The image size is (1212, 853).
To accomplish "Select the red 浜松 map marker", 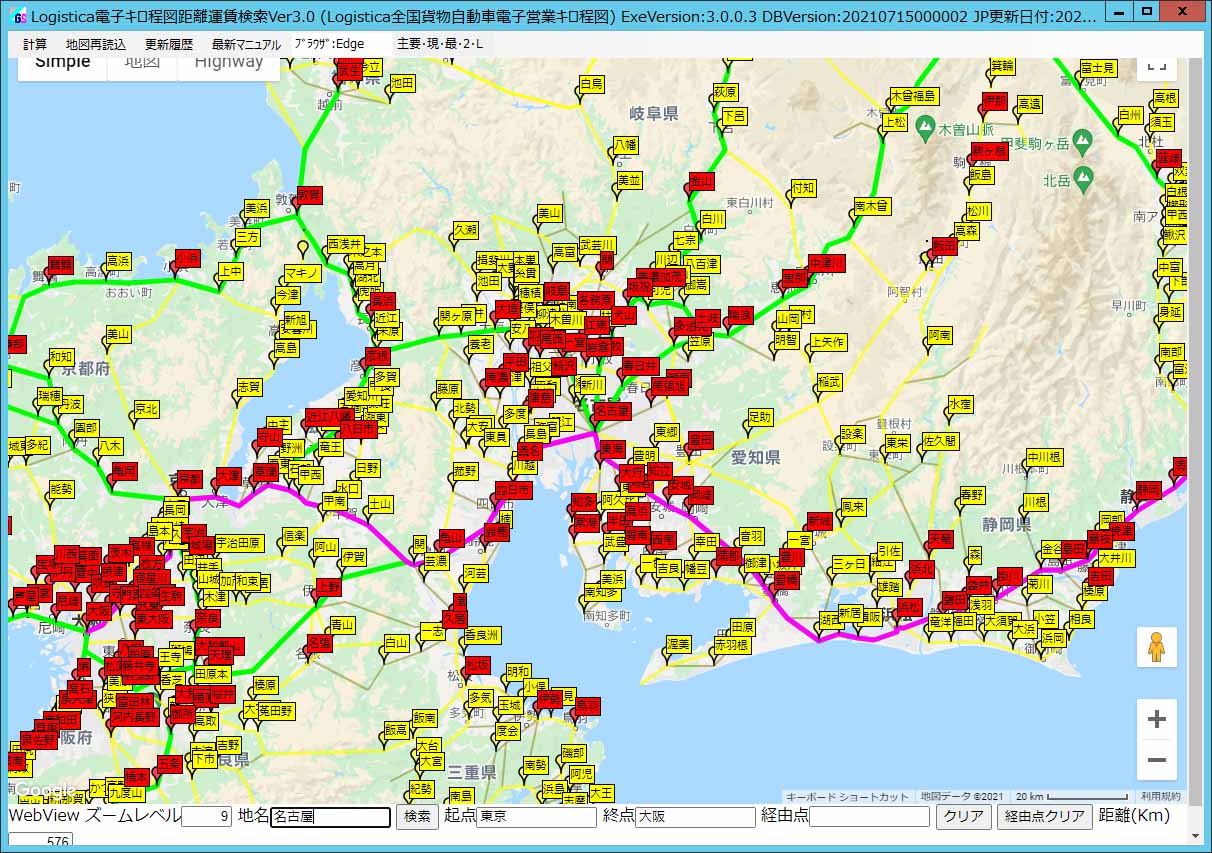I will pyautogui.click(x=908, y=607).
